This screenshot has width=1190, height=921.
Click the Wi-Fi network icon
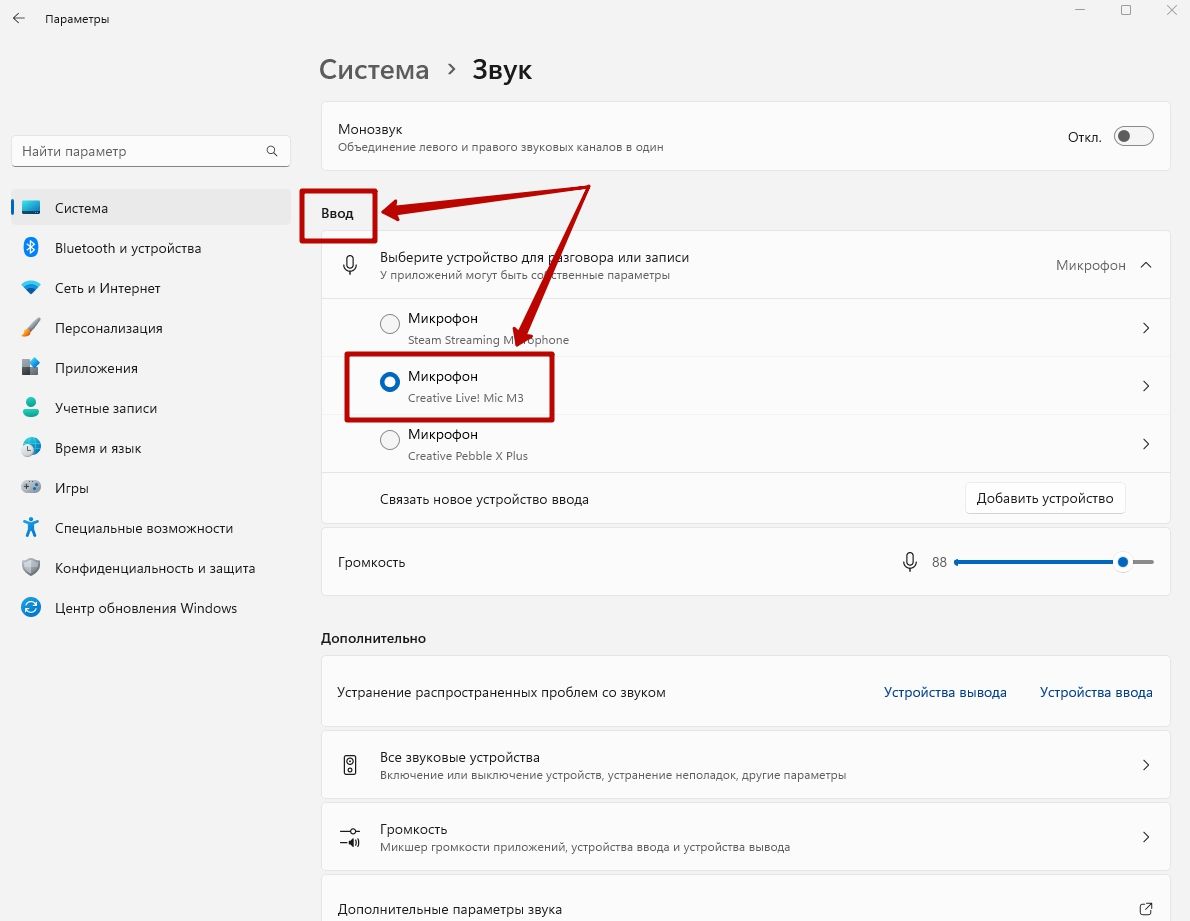(x=31, y=288)
